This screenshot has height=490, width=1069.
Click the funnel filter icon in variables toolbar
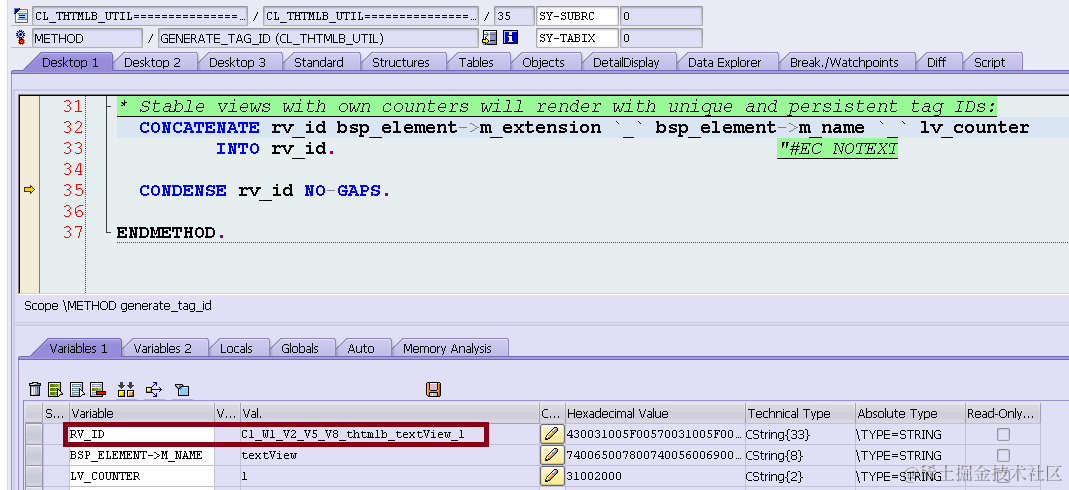pos(182,389)
